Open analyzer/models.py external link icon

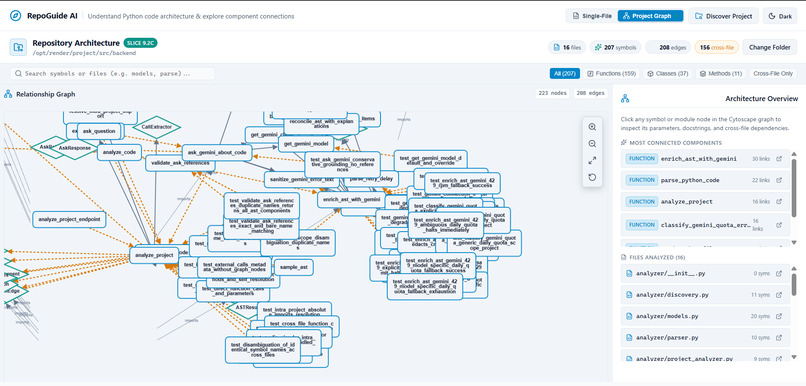click(779, 316)
